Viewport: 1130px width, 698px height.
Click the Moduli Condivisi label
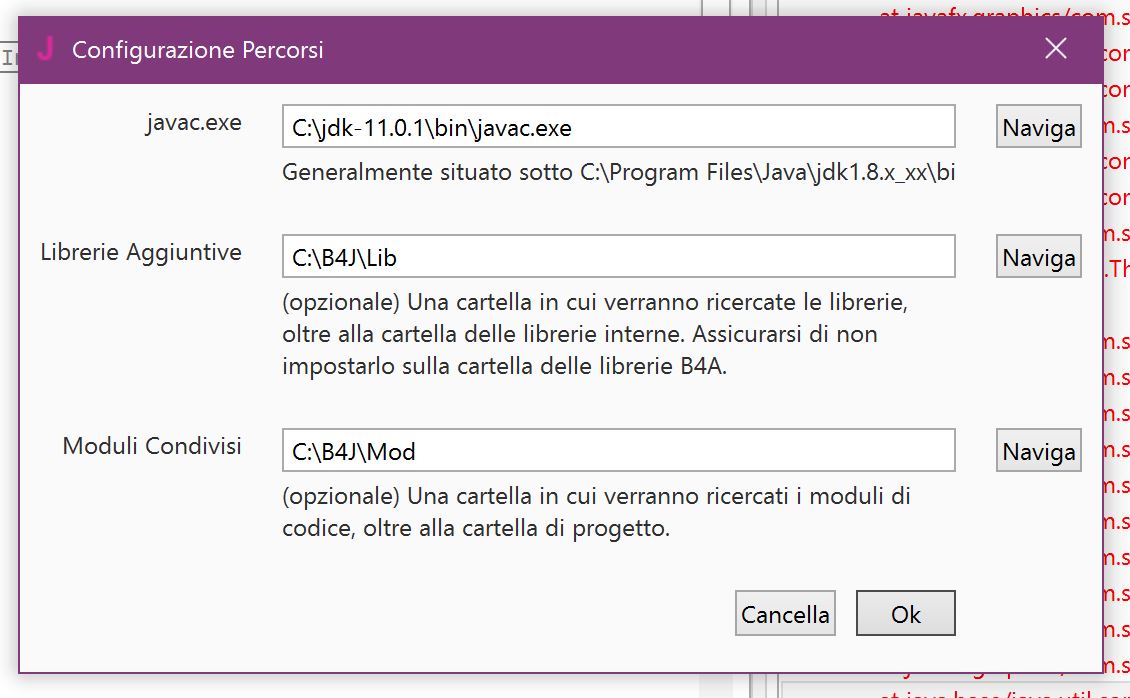pos(152,446)
